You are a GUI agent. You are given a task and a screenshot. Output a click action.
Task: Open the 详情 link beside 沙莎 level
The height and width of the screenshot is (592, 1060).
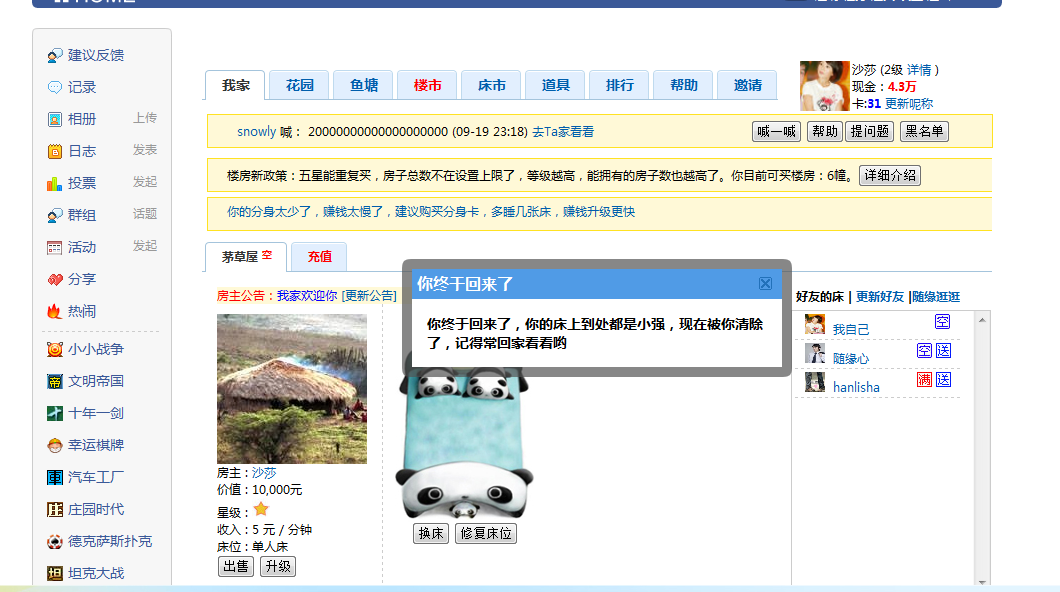tap(919, 70)
